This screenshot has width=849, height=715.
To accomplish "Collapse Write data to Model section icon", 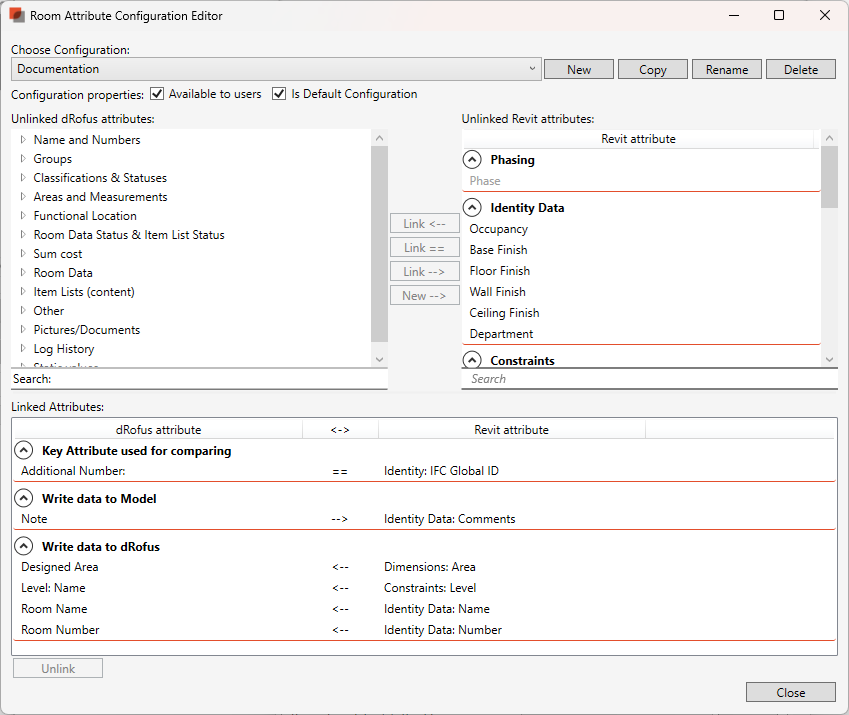I will pos(25,499).
